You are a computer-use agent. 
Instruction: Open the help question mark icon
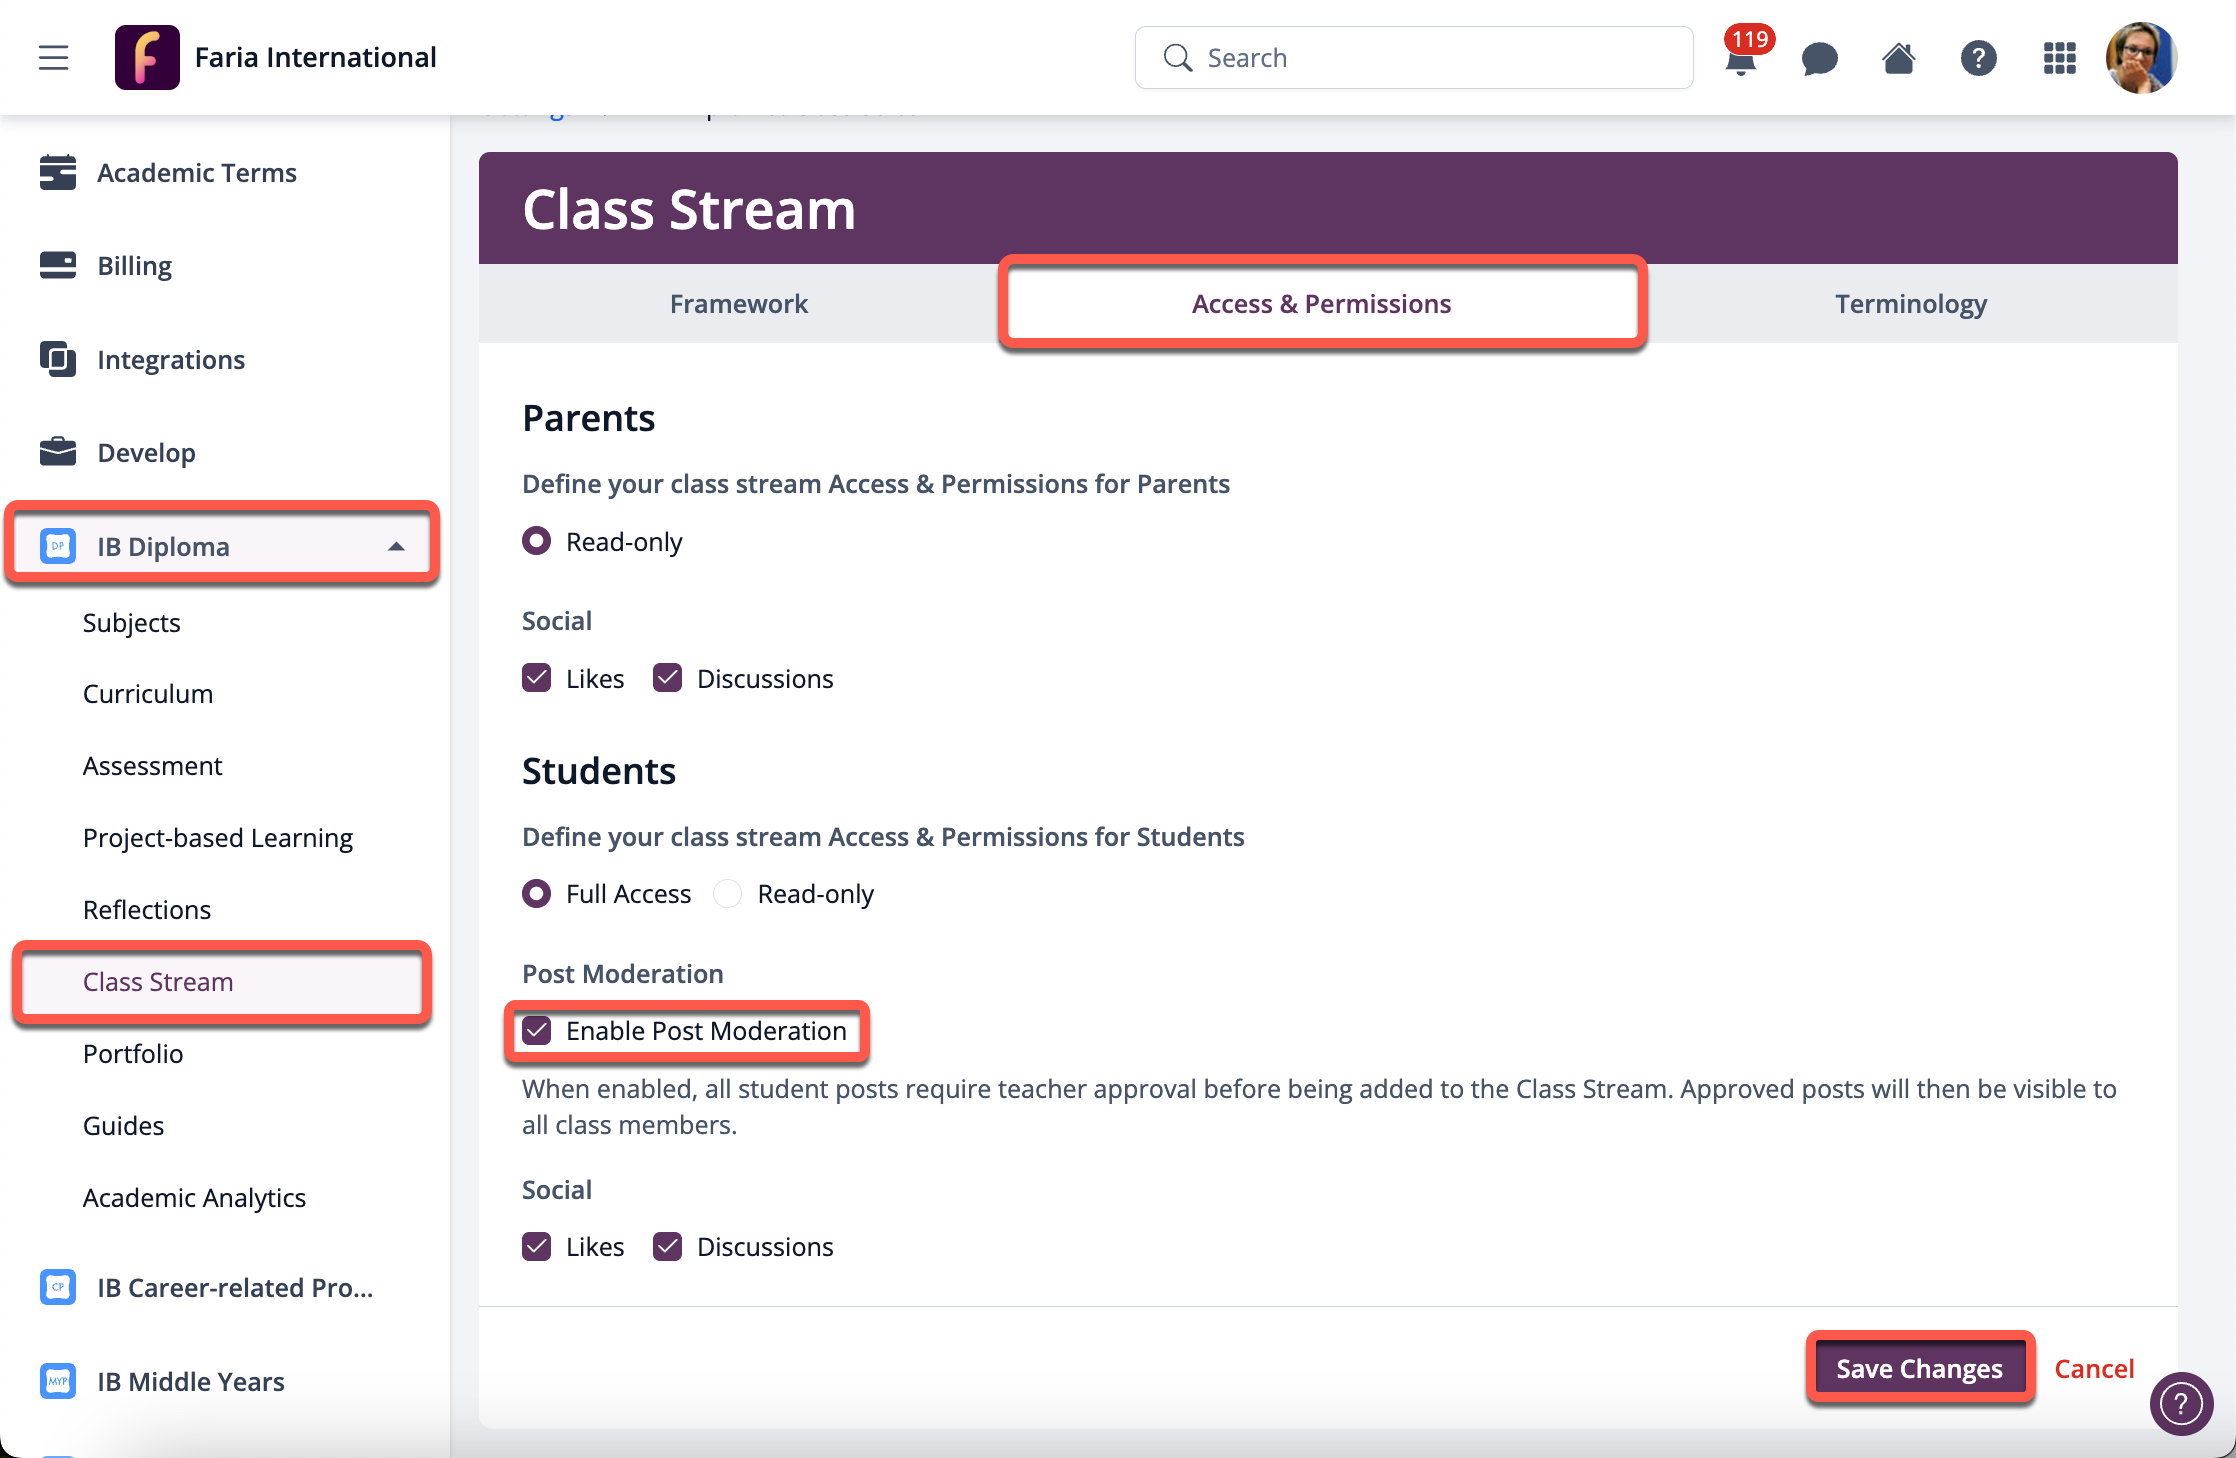tap(1979, 58)
